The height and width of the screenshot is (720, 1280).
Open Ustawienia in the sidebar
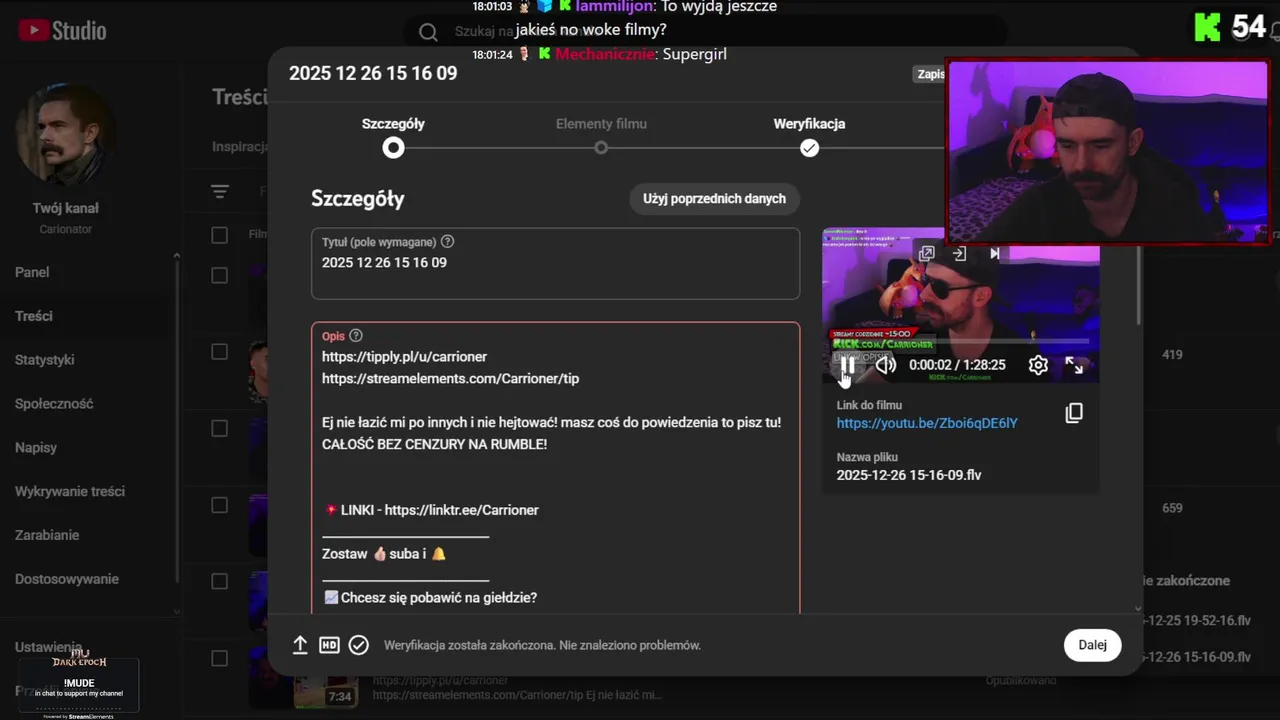tap(48, 647)
